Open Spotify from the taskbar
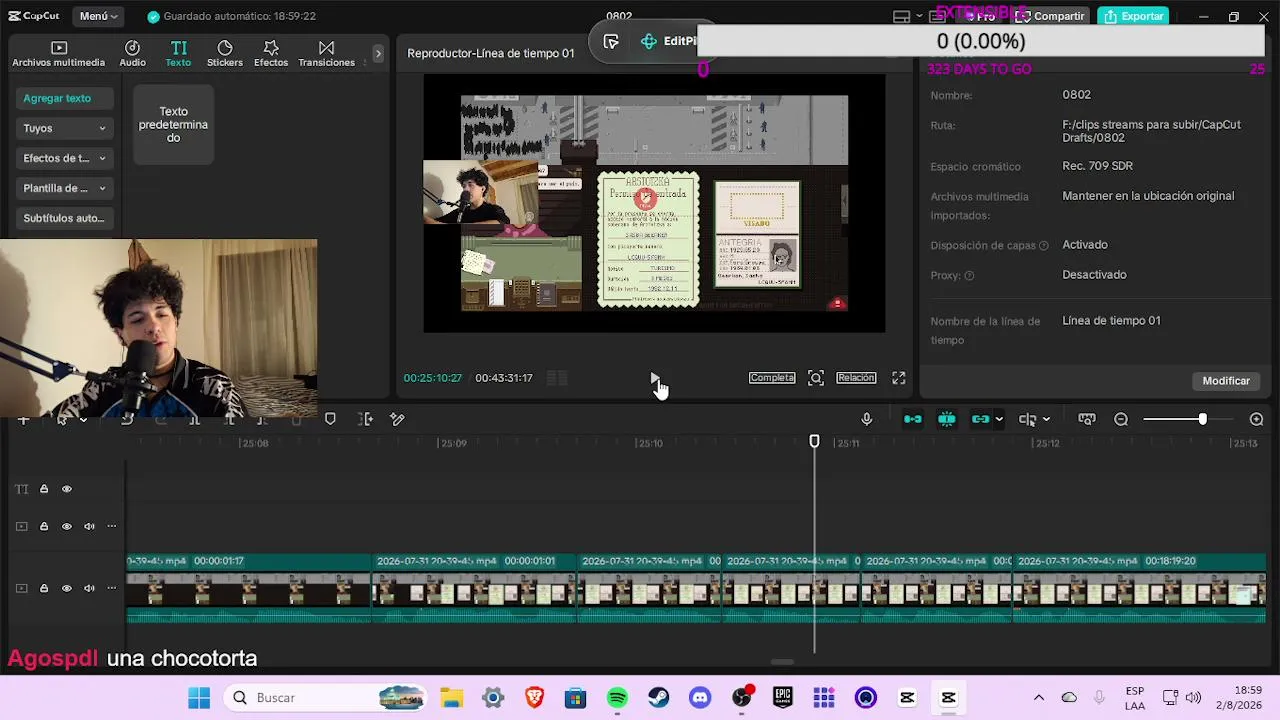 [617, 698]
